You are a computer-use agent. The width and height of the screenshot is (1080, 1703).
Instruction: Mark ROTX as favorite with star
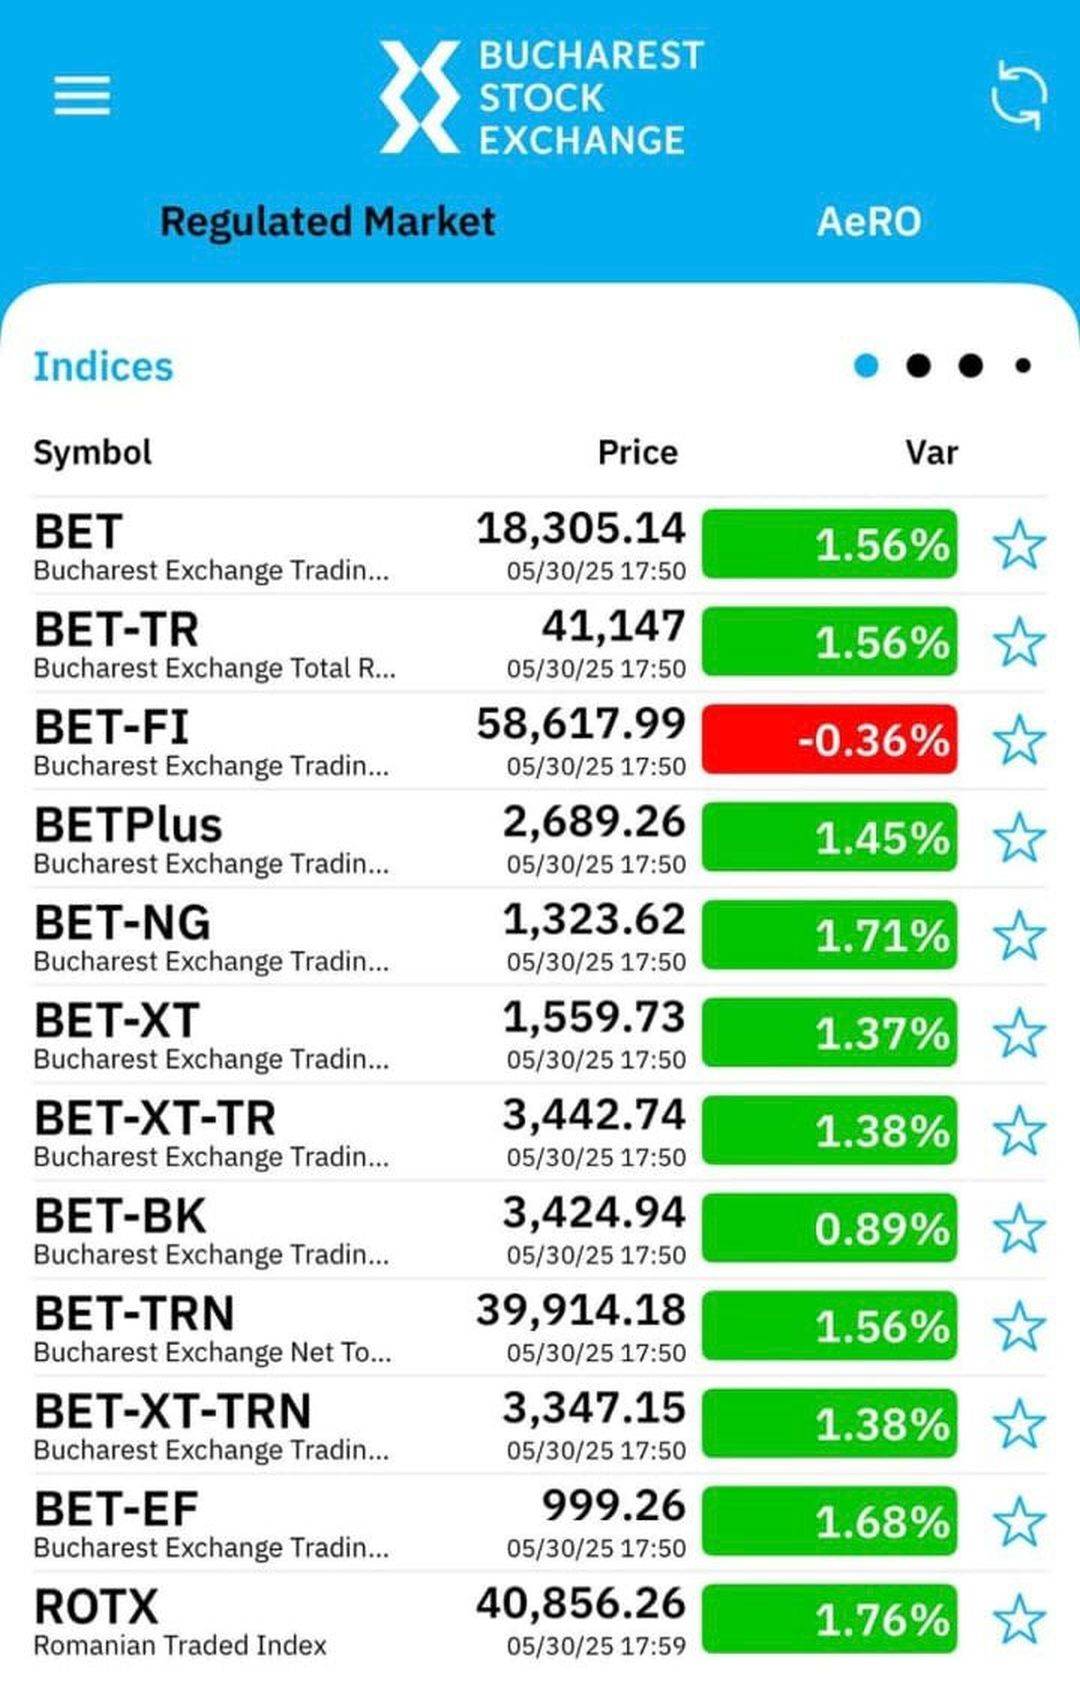click(1019, 1620)
